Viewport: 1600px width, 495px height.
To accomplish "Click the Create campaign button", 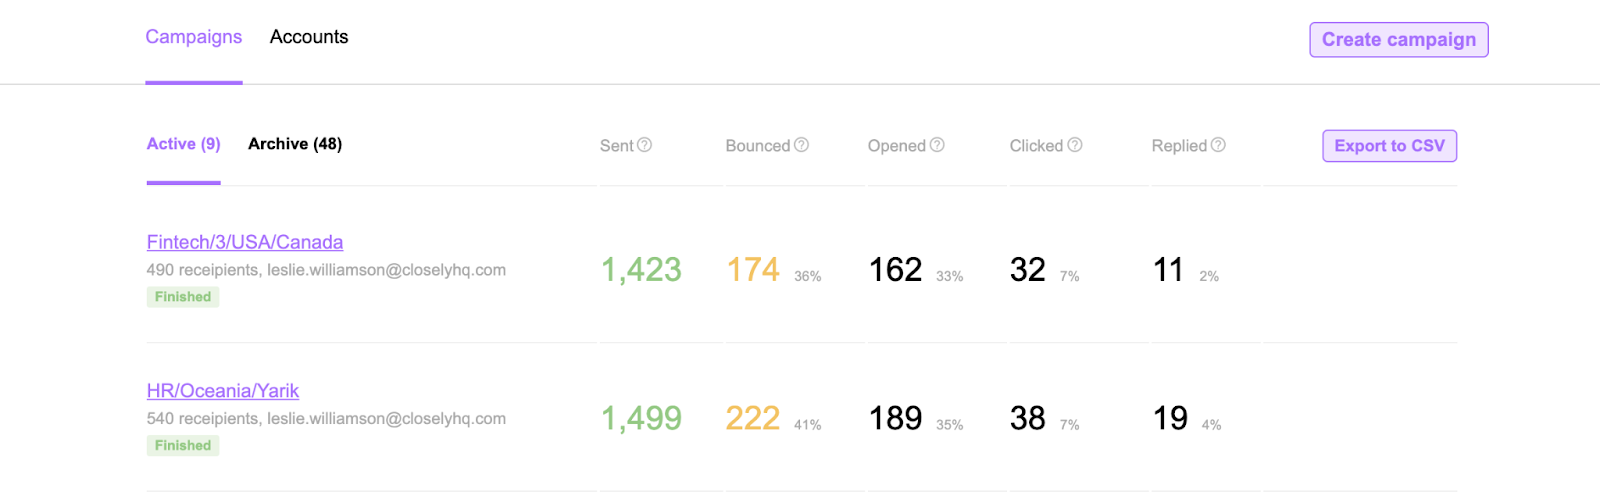I will [1399, 40].
